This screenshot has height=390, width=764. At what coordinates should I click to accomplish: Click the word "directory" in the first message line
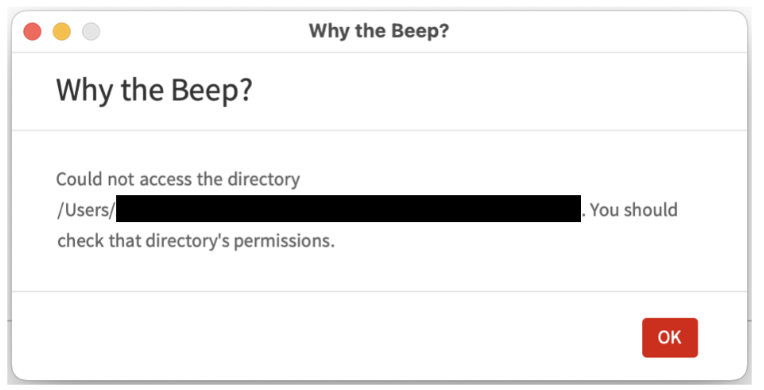[264, 180]
